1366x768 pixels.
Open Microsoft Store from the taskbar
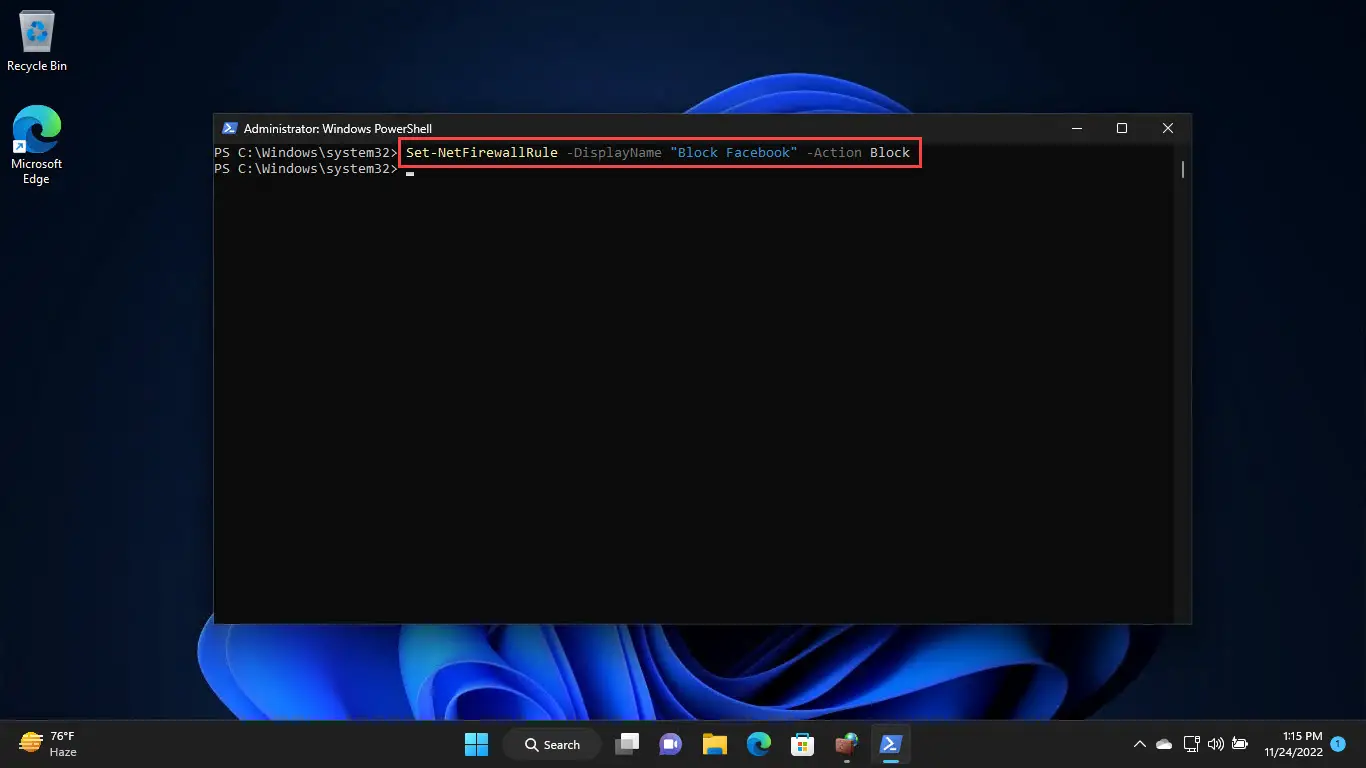802,744
